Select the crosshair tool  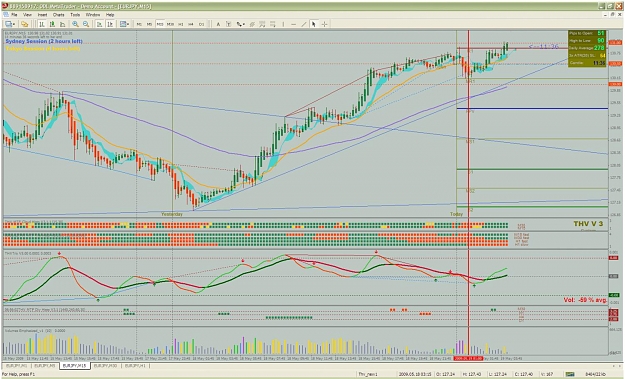[324, 24]
